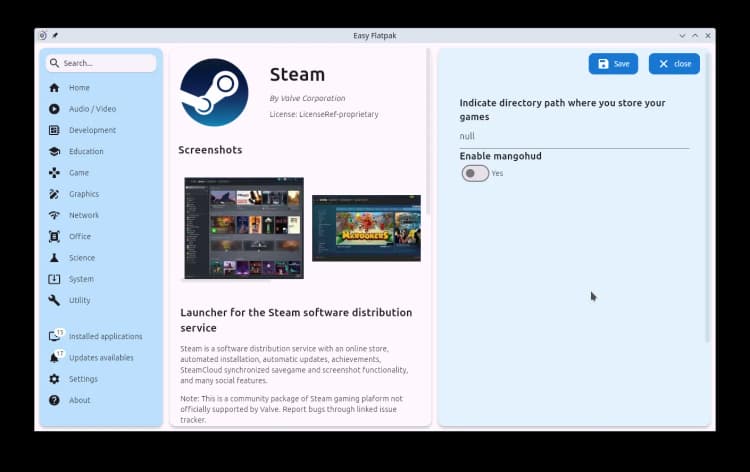Click the options panel scrollbar
This screenshot has width=750, height=472.
point(707,198)
